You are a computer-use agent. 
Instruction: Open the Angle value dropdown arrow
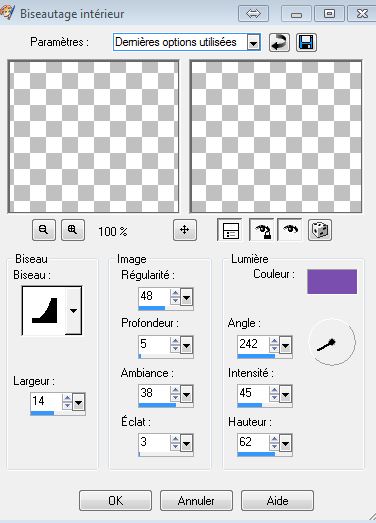coord(285,345)
